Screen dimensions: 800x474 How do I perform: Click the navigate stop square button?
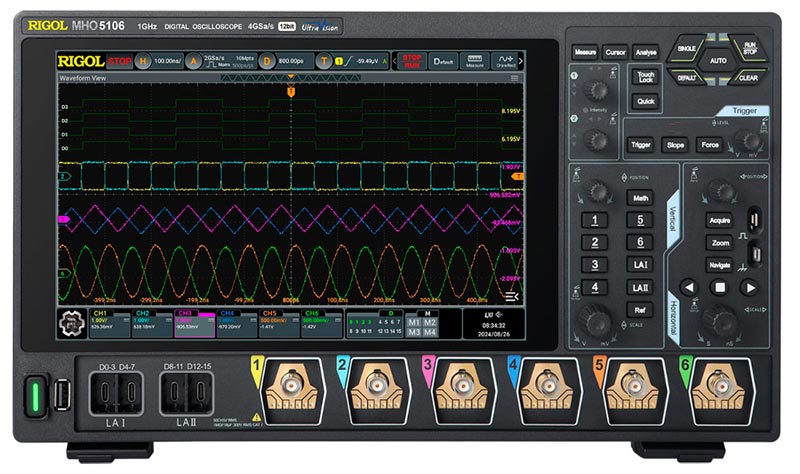click(x=720, y=288)
